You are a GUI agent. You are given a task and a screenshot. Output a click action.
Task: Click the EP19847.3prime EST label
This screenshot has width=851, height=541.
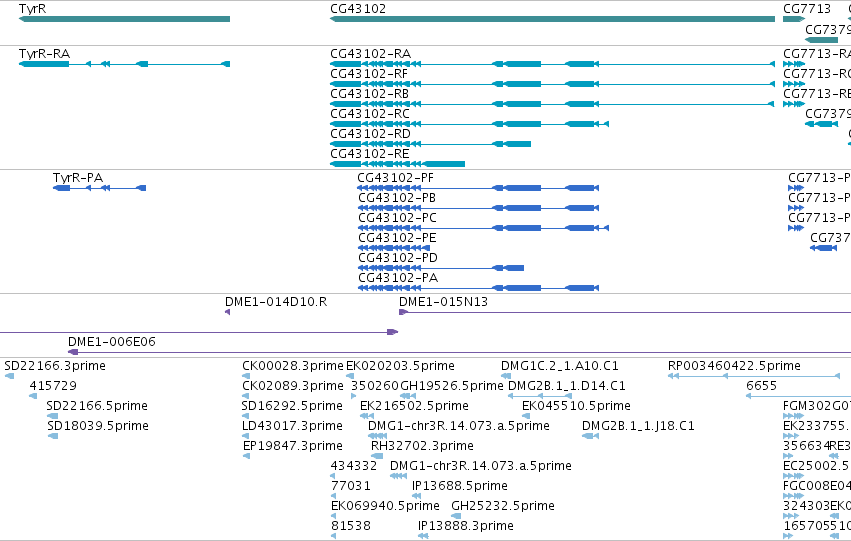[x=293, y=446]
